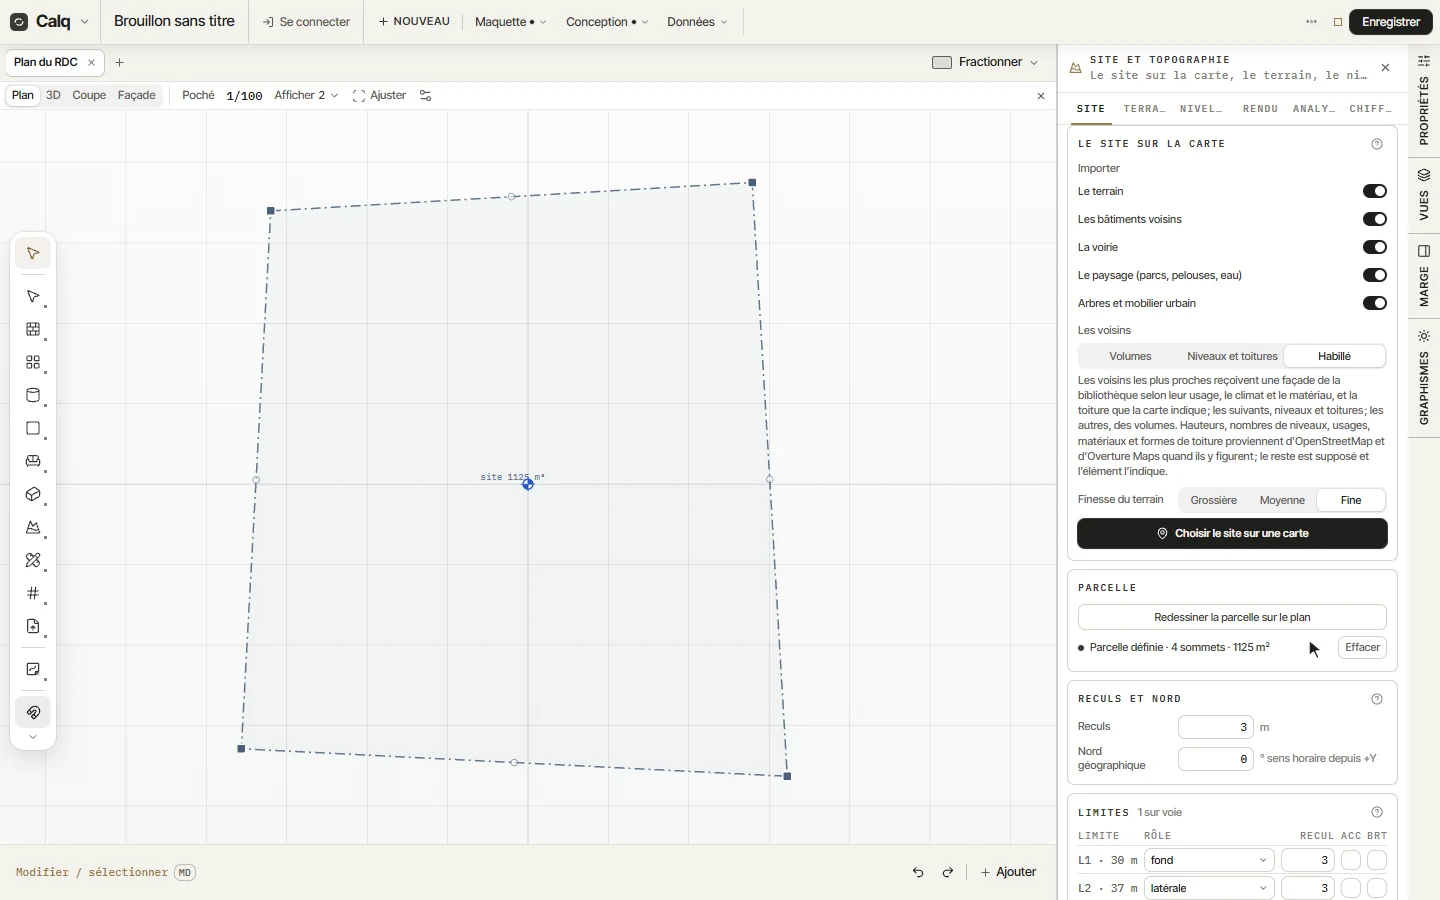This screenshot has height=900, width=1440.
Task: Select the sofa furniture tool
Action: [x=33, y=462]
